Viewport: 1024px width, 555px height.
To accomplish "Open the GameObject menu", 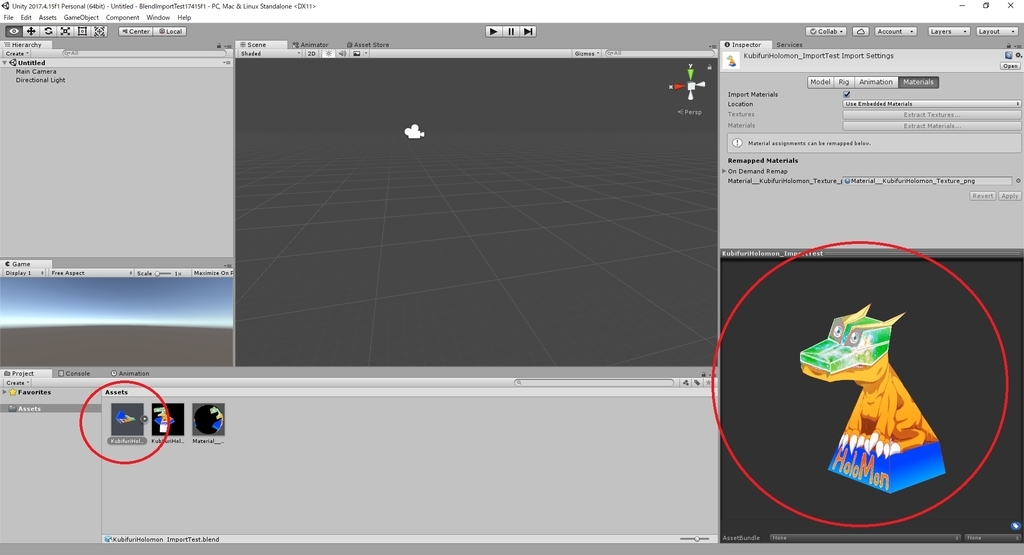I will coord(81,18).
